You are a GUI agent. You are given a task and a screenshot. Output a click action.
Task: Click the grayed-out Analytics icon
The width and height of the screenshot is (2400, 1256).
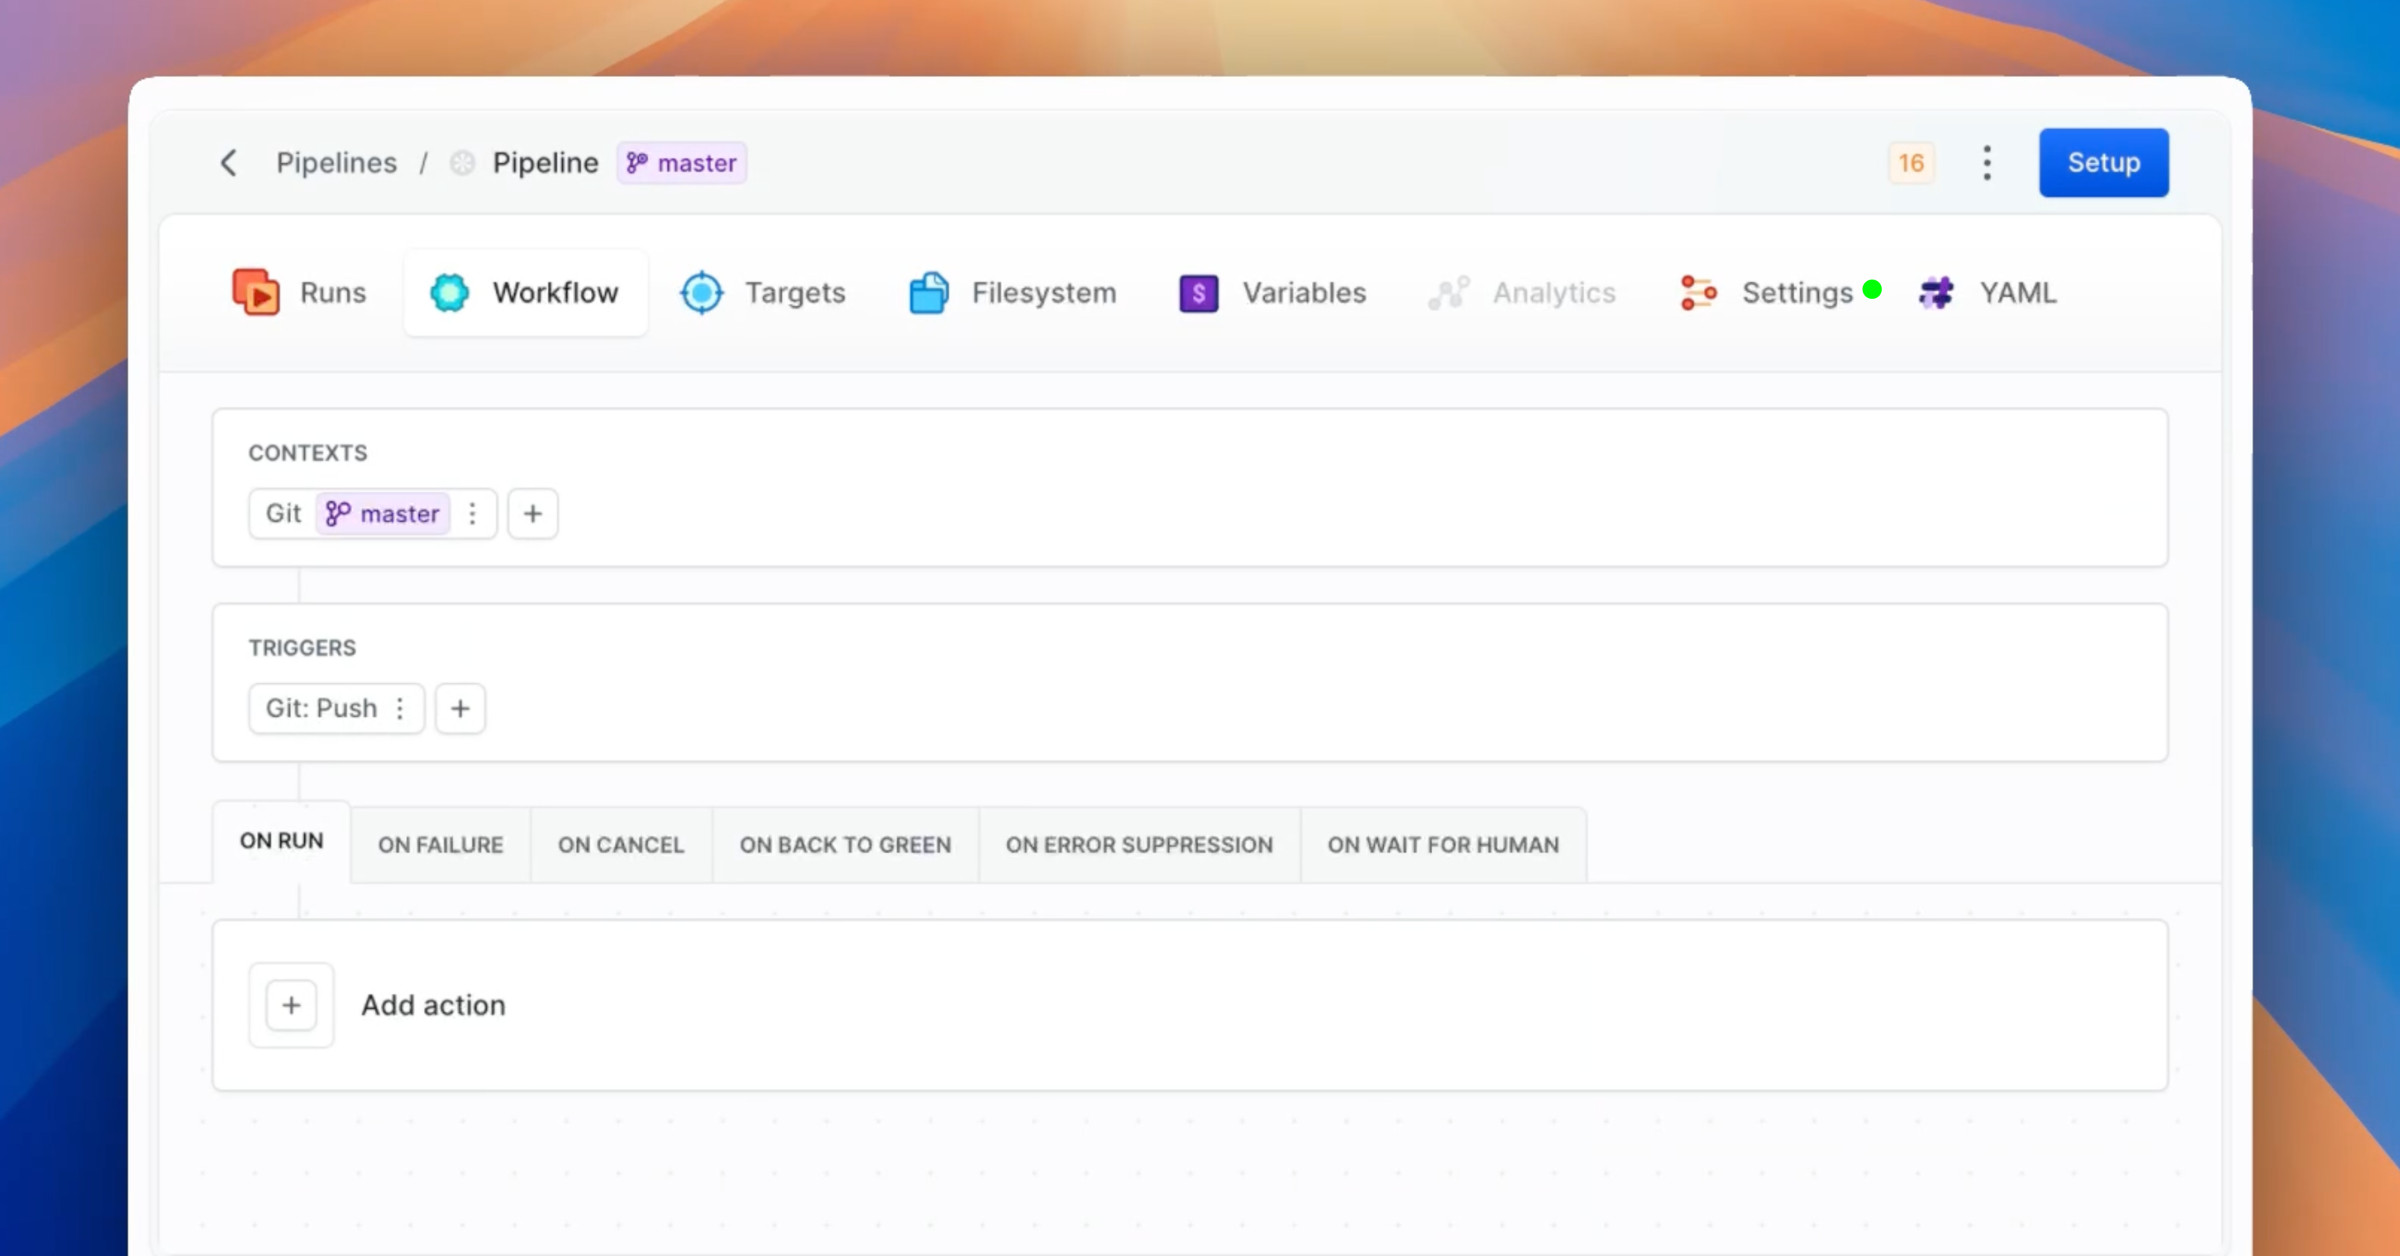pos(1449,292)
